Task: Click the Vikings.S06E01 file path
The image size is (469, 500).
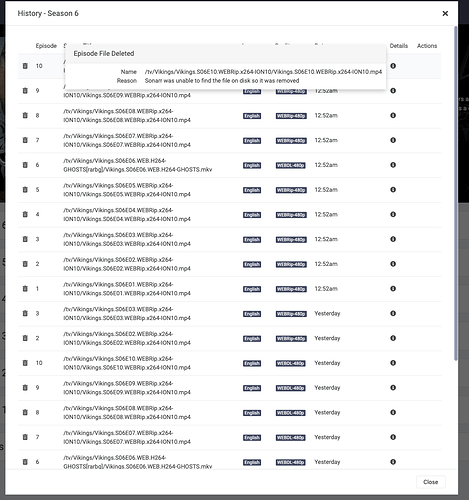Action: 127,289
